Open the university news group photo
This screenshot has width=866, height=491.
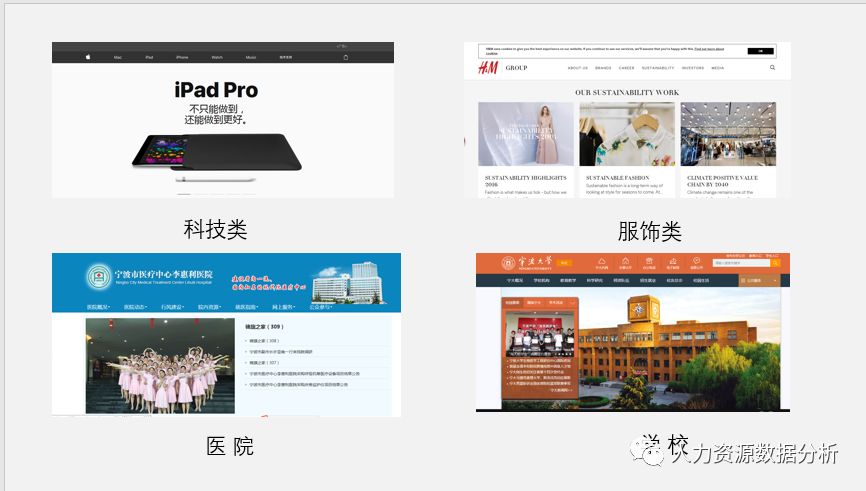point(540,334)
